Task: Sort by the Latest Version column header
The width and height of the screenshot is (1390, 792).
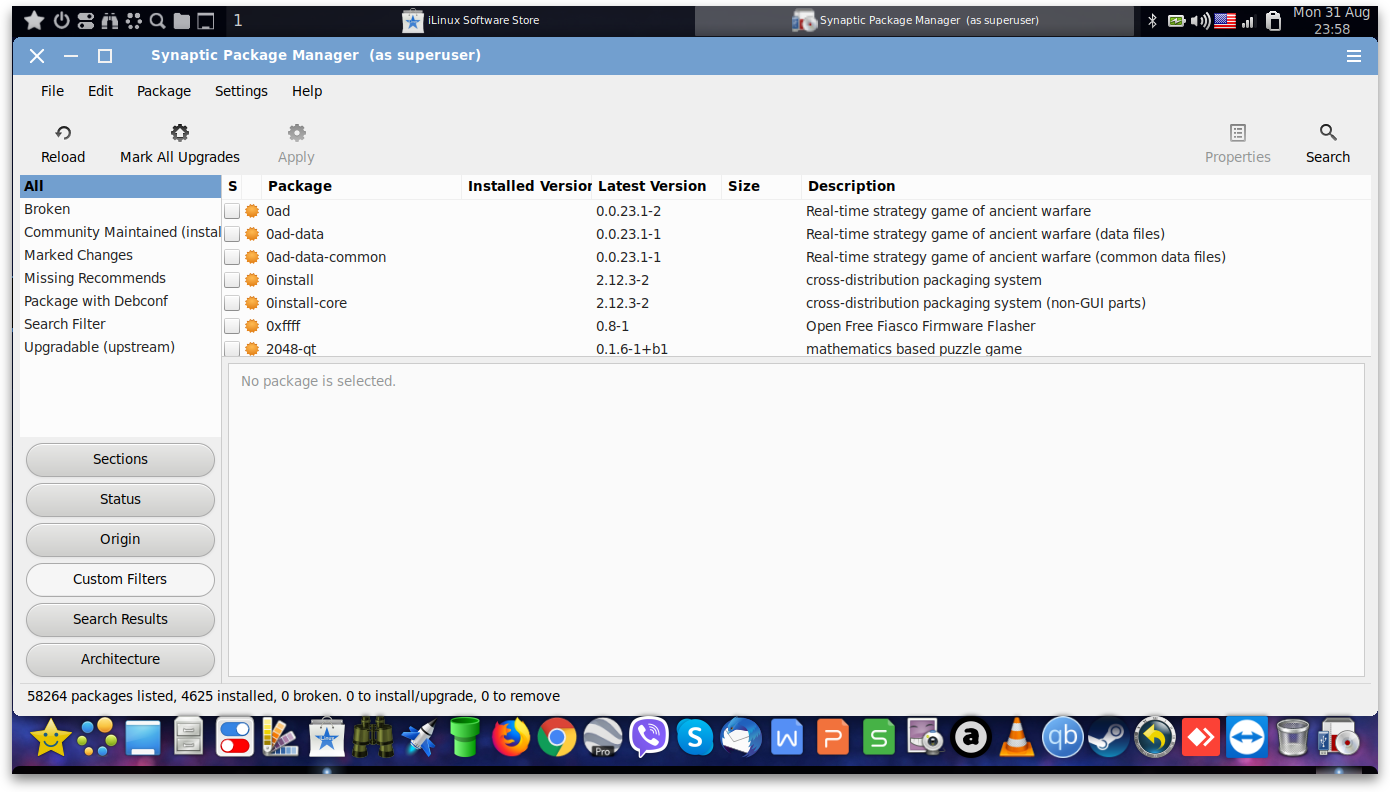Action: [x=657, y=186]
